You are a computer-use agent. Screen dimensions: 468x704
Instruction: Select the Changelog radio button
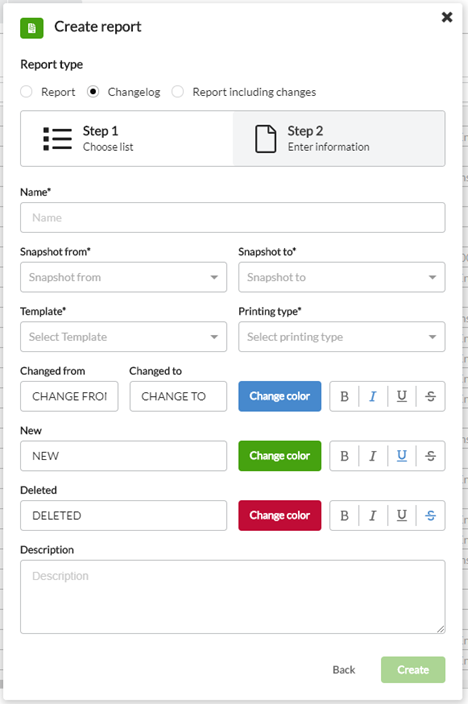pyautogui.click(x=93, y=92)
